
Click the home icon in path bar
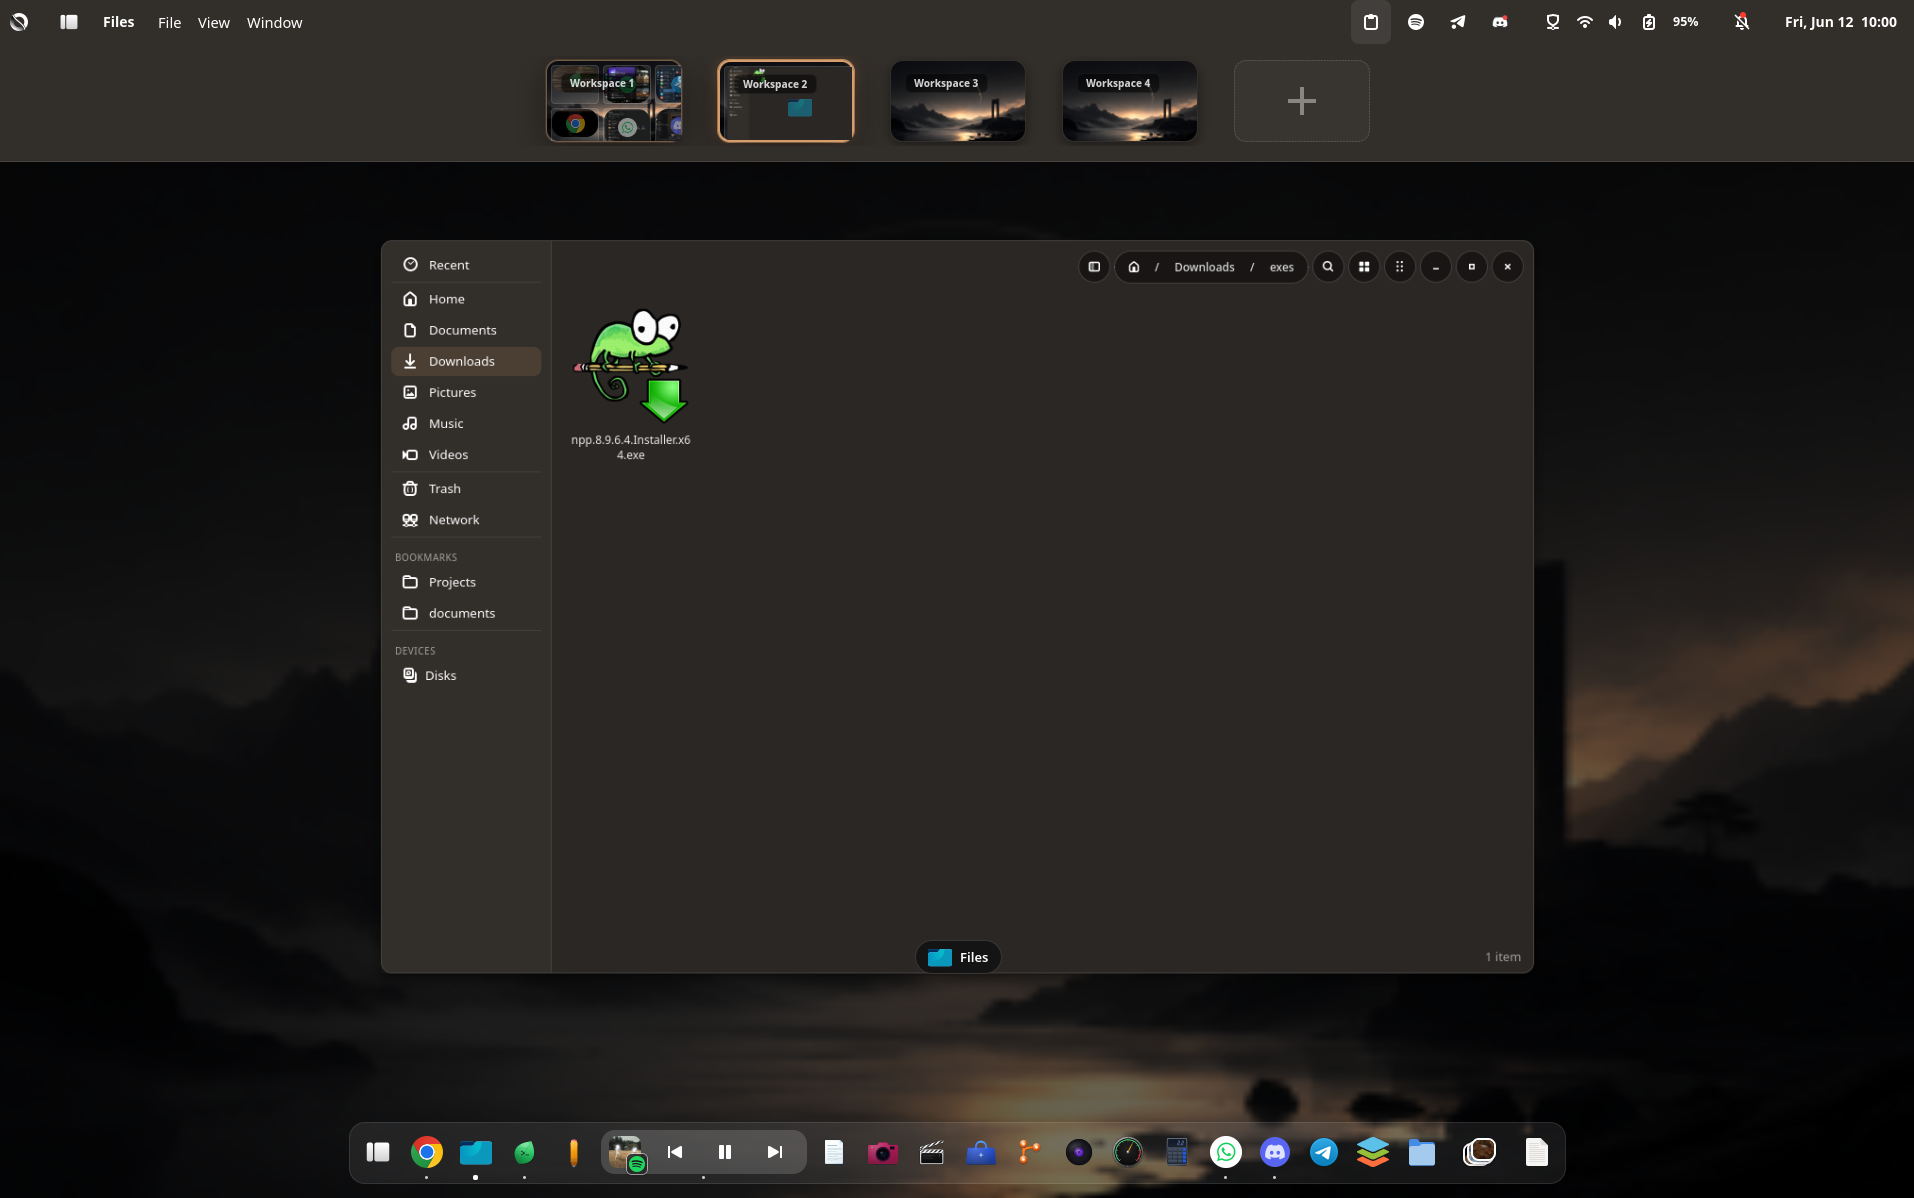(1134, 267)
